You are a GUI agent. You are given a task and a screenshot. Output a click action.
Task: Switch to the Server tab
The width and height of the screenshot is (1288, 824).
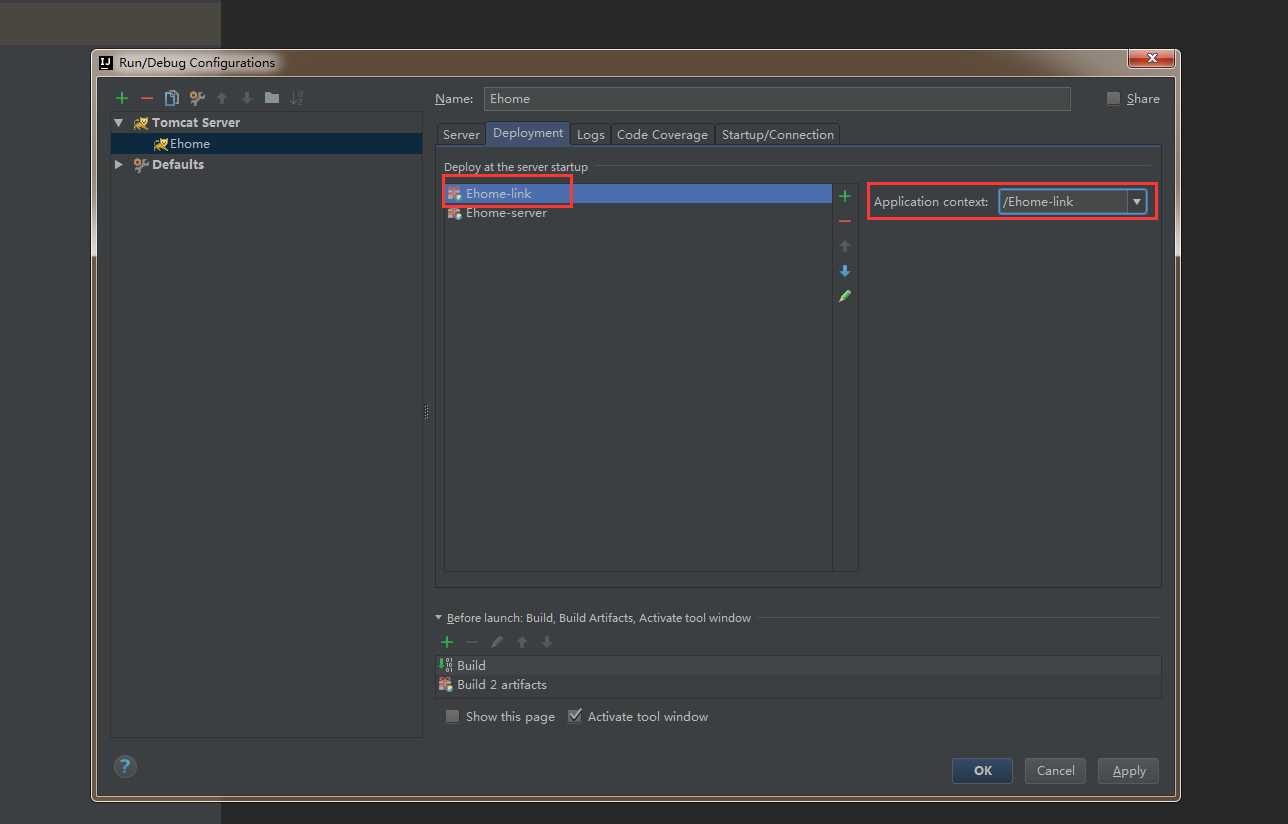(461, 134)
